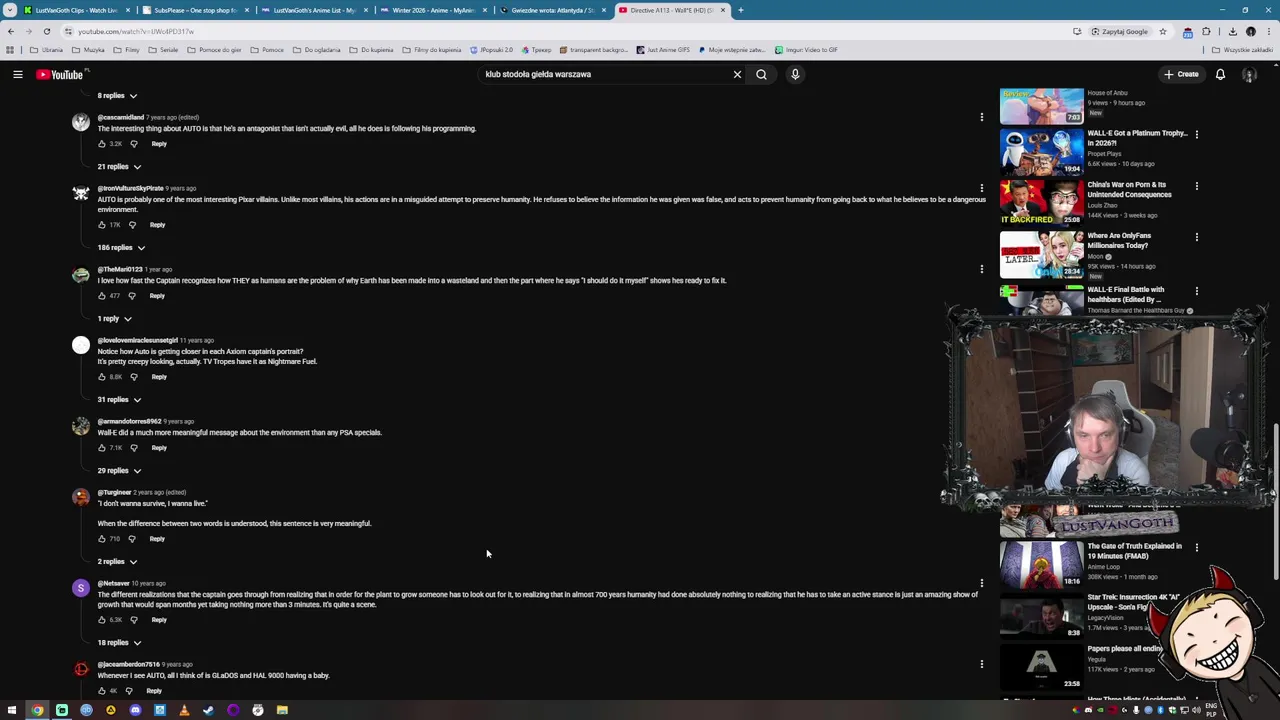Image resolution: width=1280 pixels, height=720 pixels.
Task: Open the VLC cone icon in the taskbar
Action: (184, 710)
